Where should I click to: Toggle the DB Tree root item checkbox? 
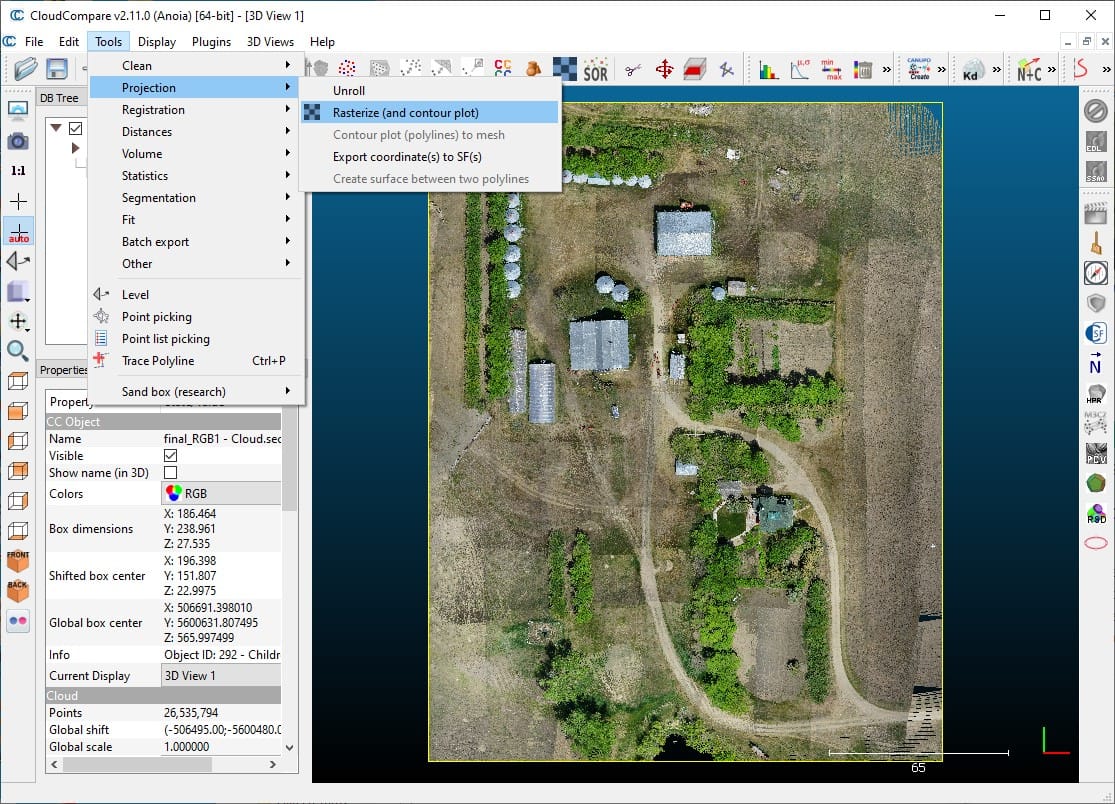[x=75, y=129]
